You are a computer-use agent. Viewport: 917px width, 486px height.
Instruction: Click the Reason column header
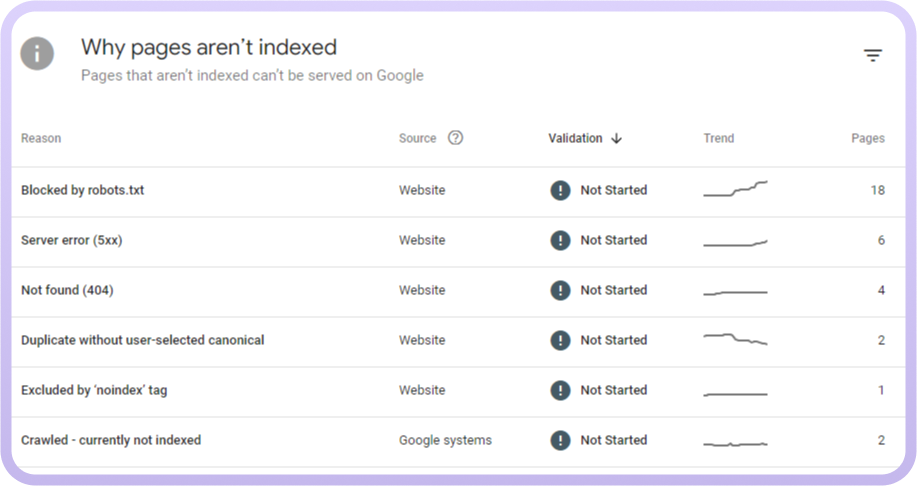tap(41, 138)
